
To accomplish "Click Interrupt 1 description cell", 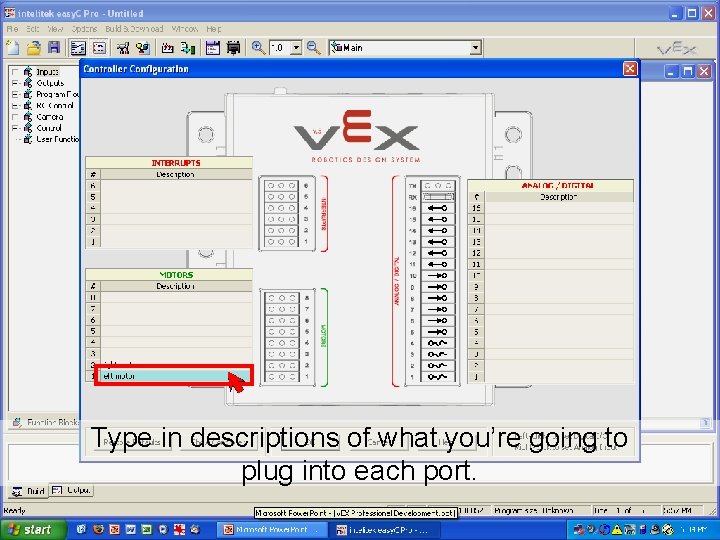I will pos(176,242).
